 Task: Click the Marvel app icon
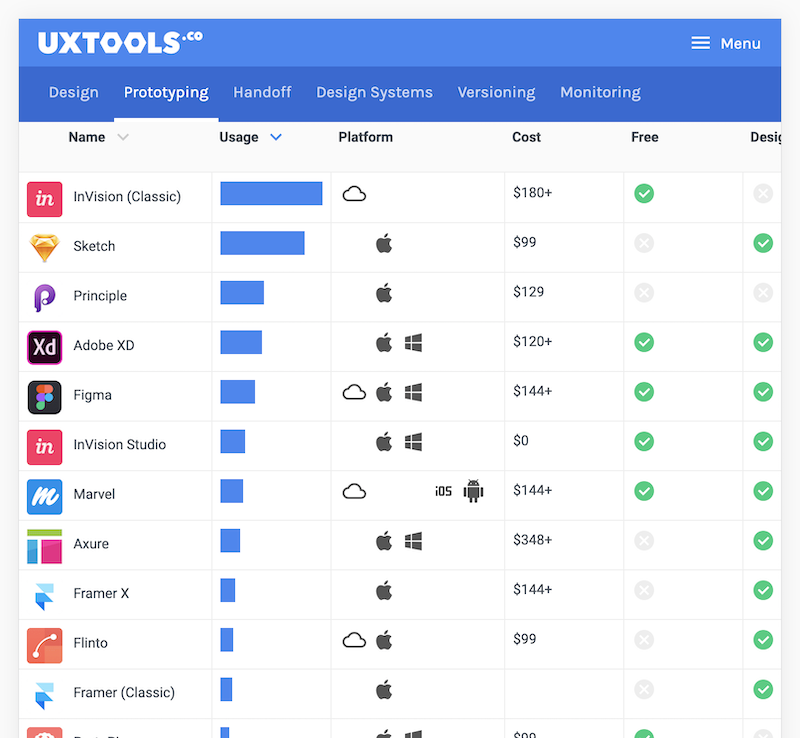click(x=44, y=497)
